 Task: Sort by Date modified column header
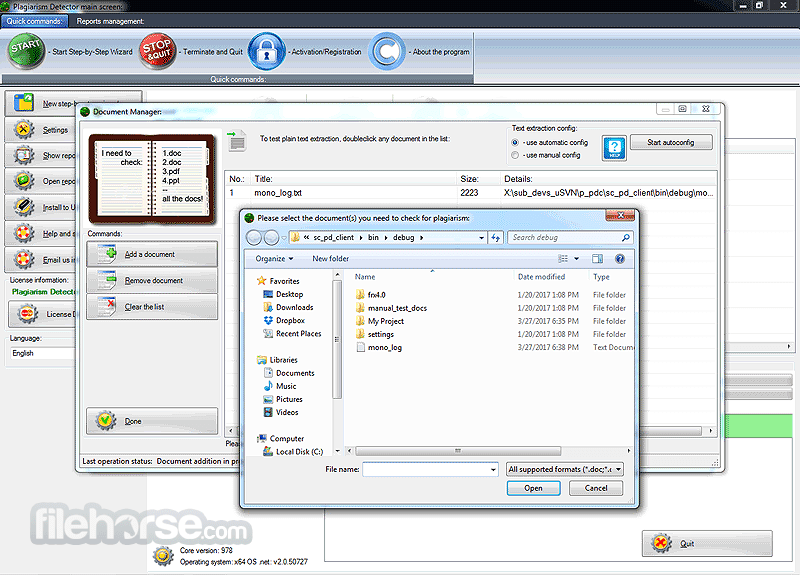click(541, 277)
